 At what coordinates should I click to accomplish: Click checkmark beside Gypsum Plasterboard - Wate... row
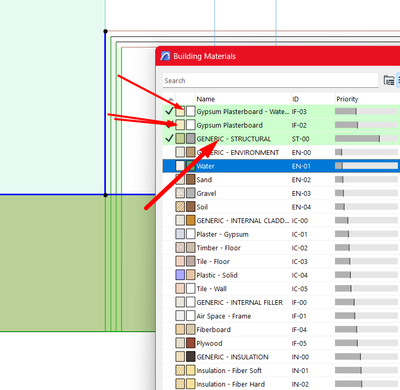click(169, 111)
